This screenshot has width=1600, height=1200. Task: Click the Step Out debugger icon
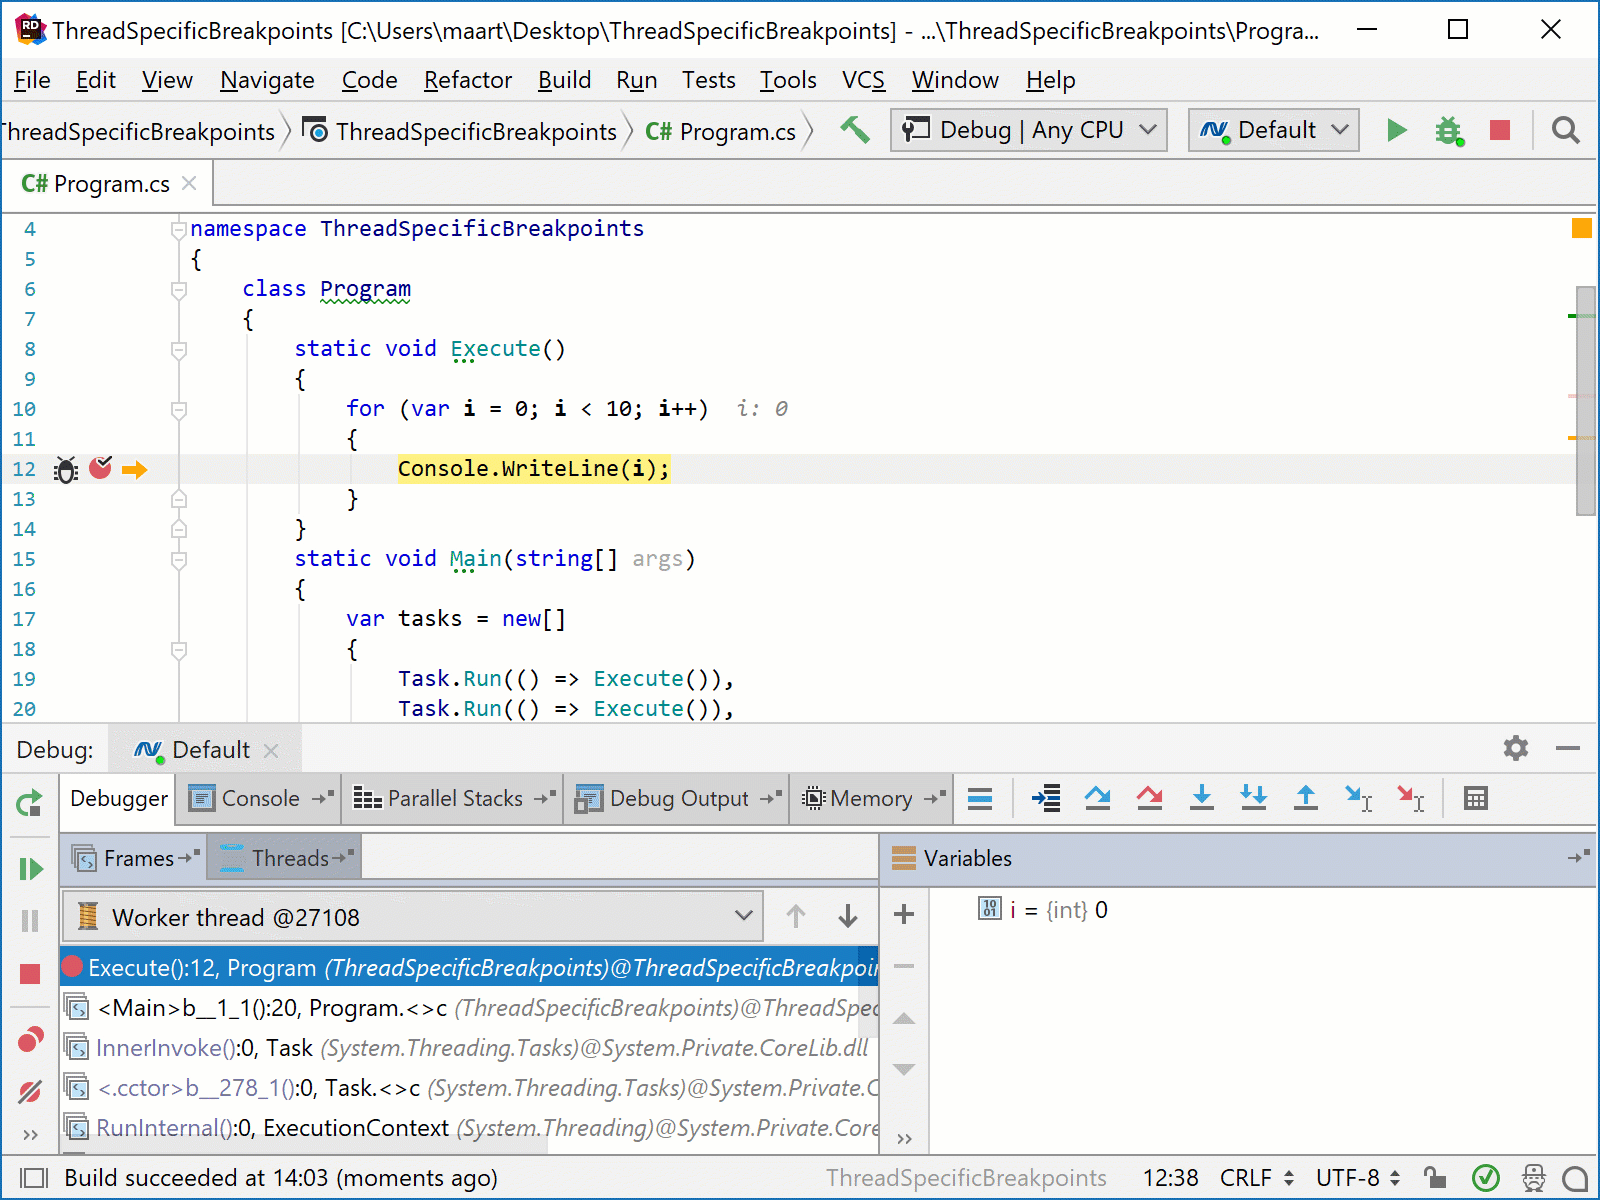click(1305, 798)
